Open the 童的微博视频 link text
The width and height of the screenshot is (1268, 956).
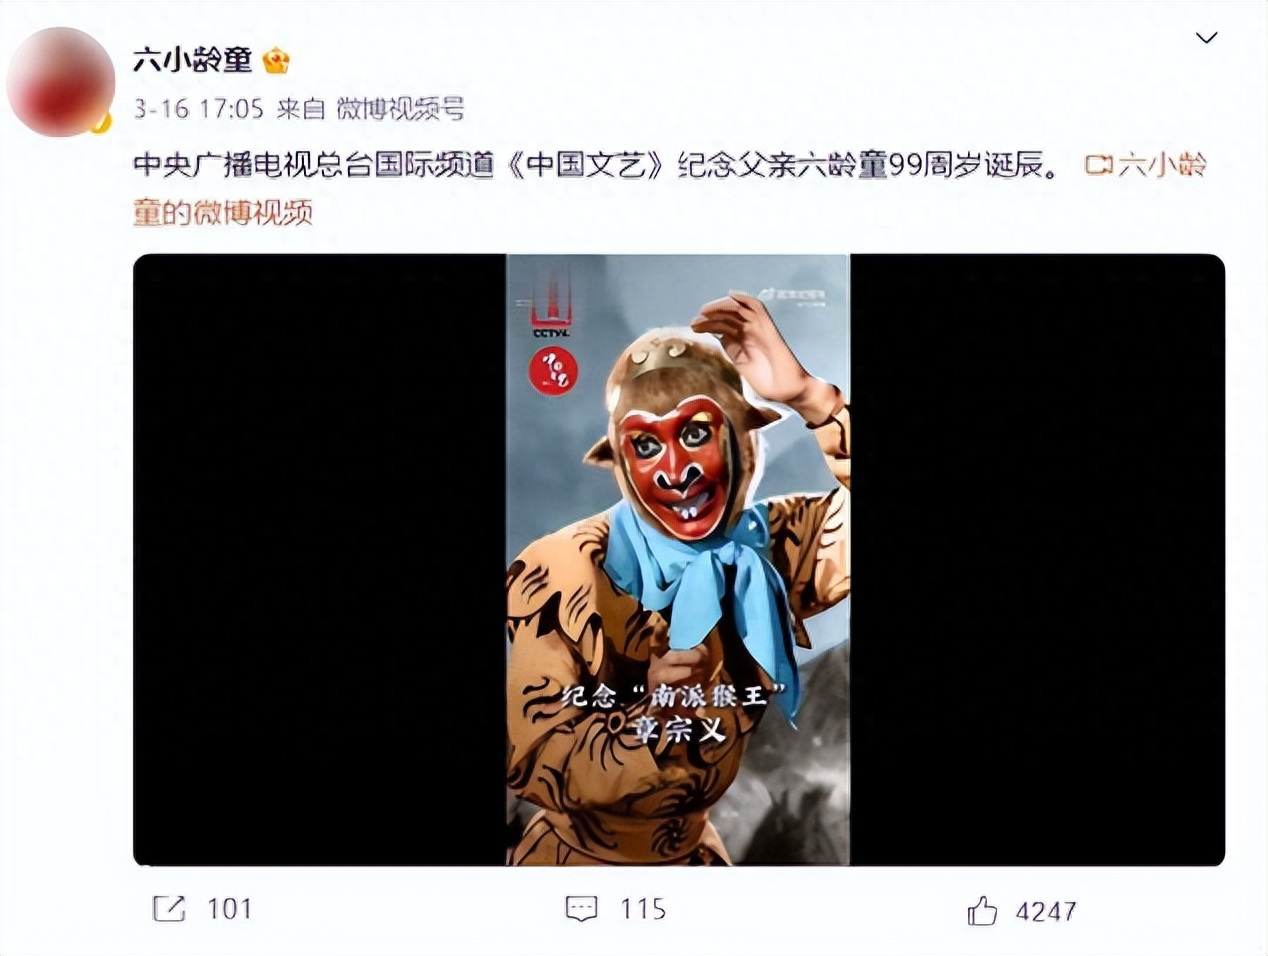223,212
